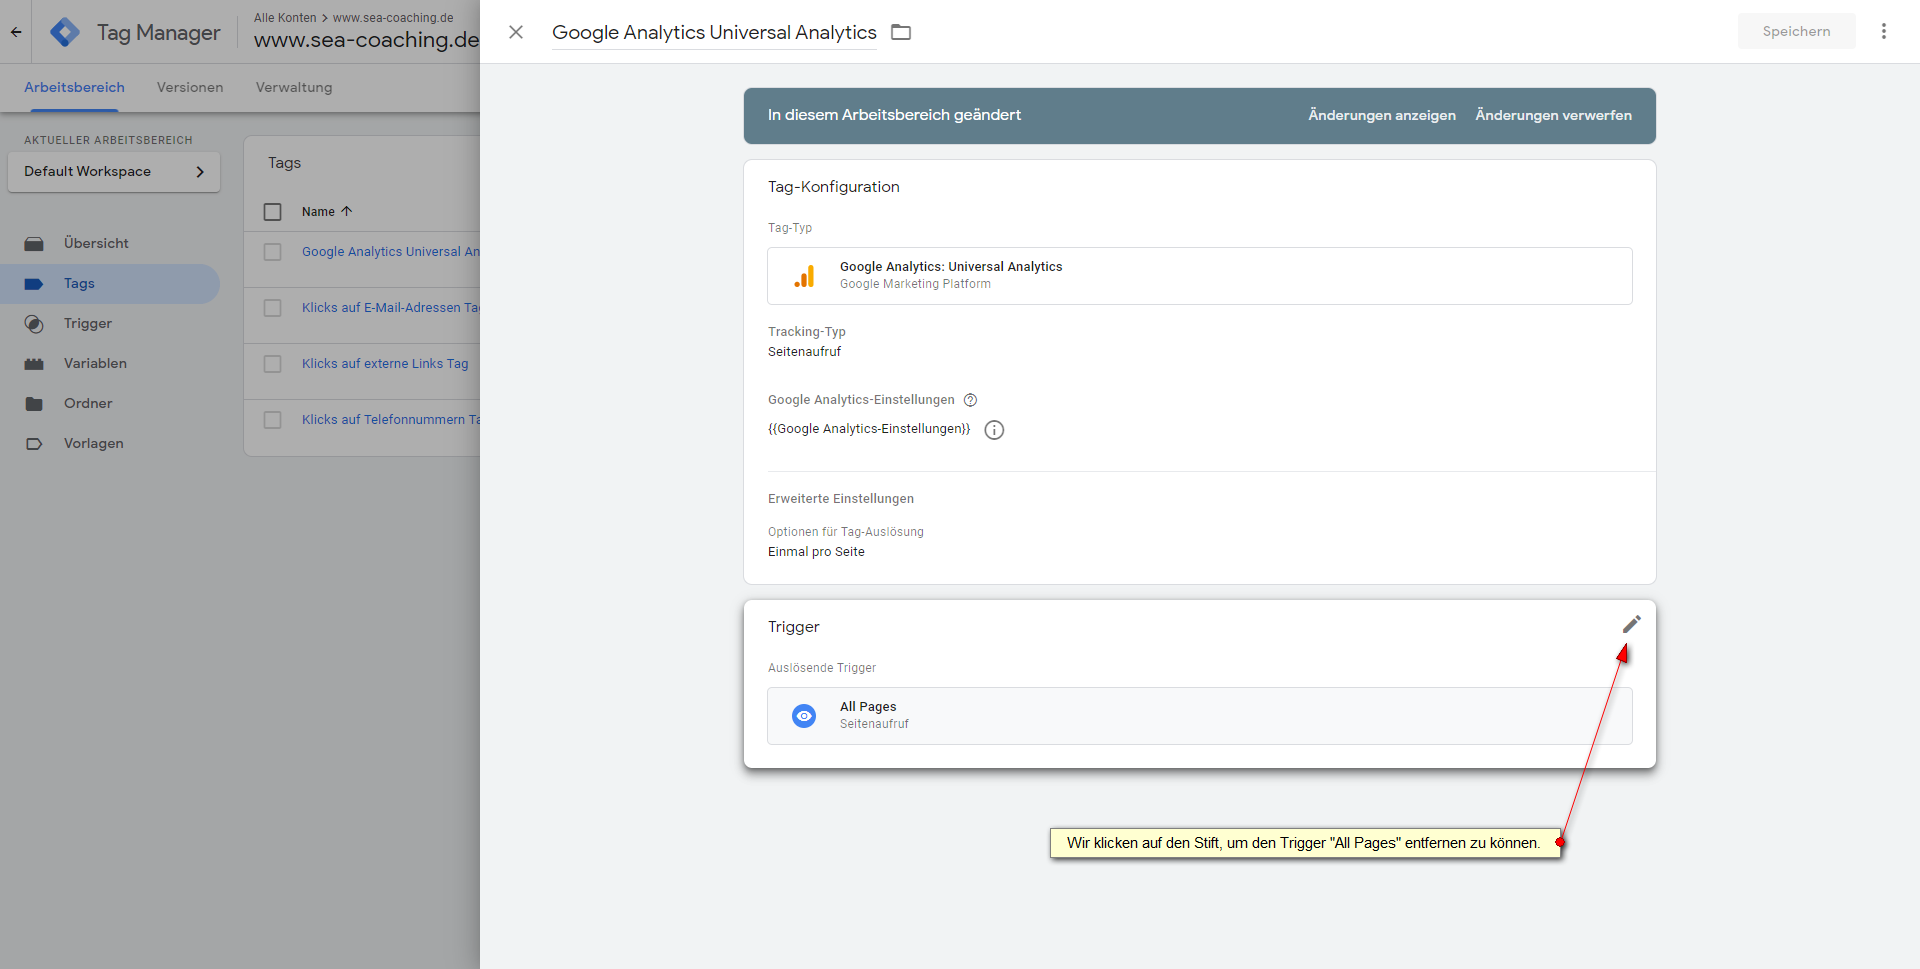Open the folder icon next to tag name
1920x969 pixels.
pyautogui.click(x=901, y=32)
